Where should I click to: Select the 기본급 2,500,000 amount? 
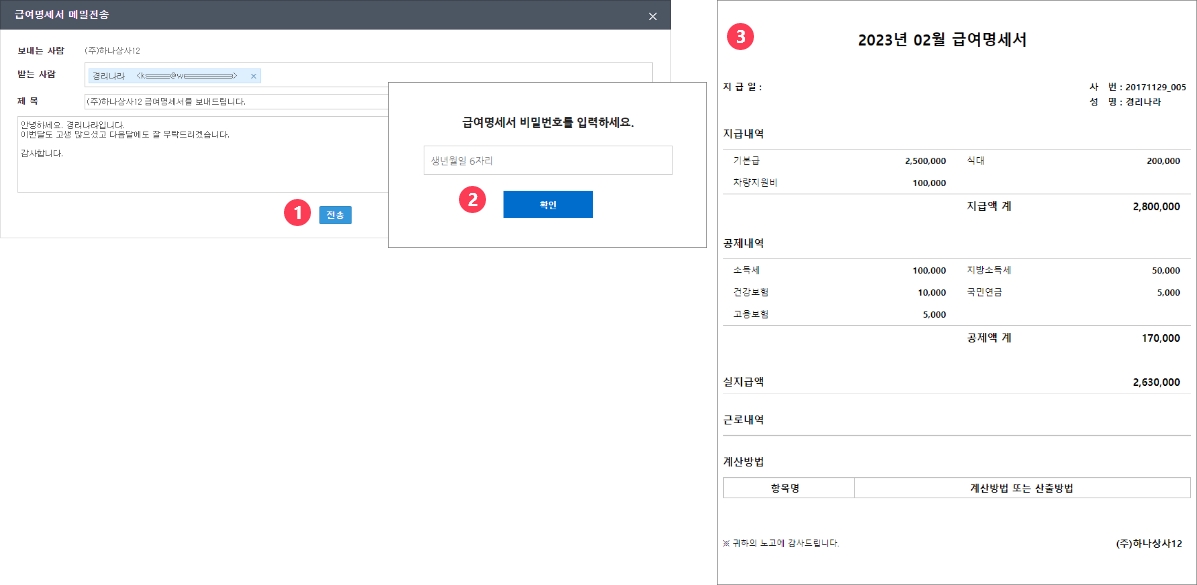pos(924,160)
